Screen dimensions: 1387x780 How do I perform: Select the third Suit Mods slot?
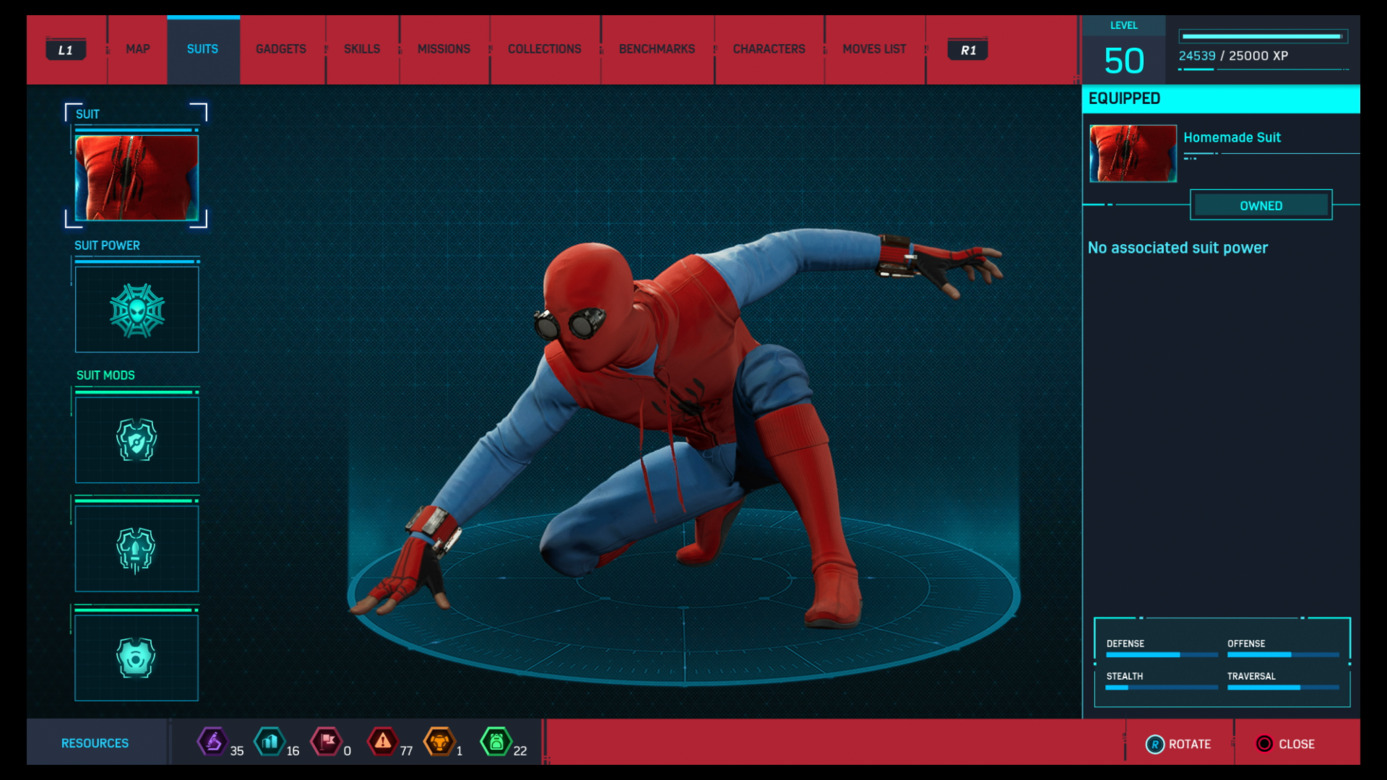137,658
